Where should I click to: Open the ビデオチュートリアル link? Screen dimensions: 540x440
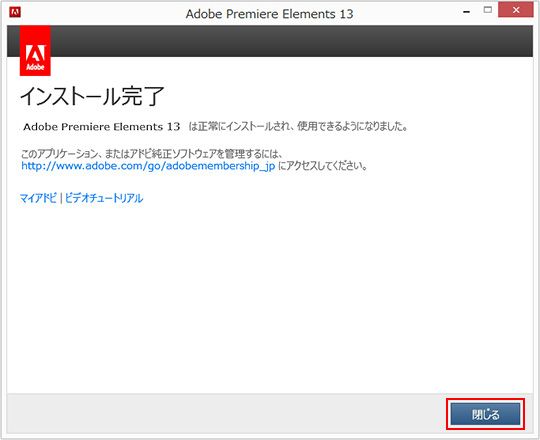104,198
